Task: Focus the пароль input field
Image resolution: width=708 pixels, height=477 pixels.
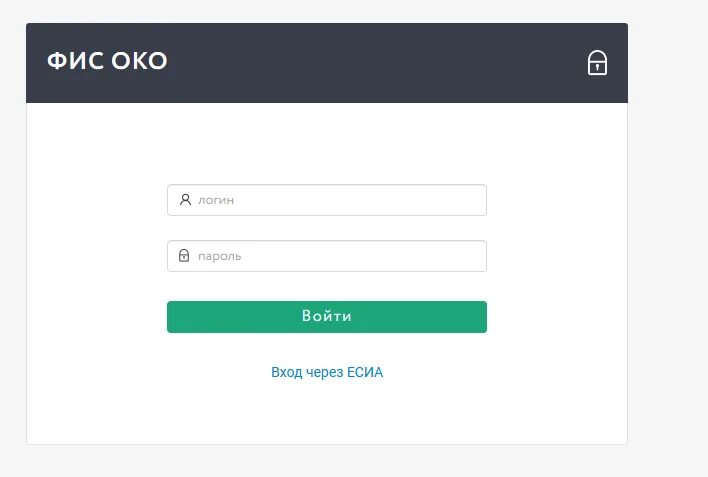Action: pyautogui.click(x=327, y=256)
